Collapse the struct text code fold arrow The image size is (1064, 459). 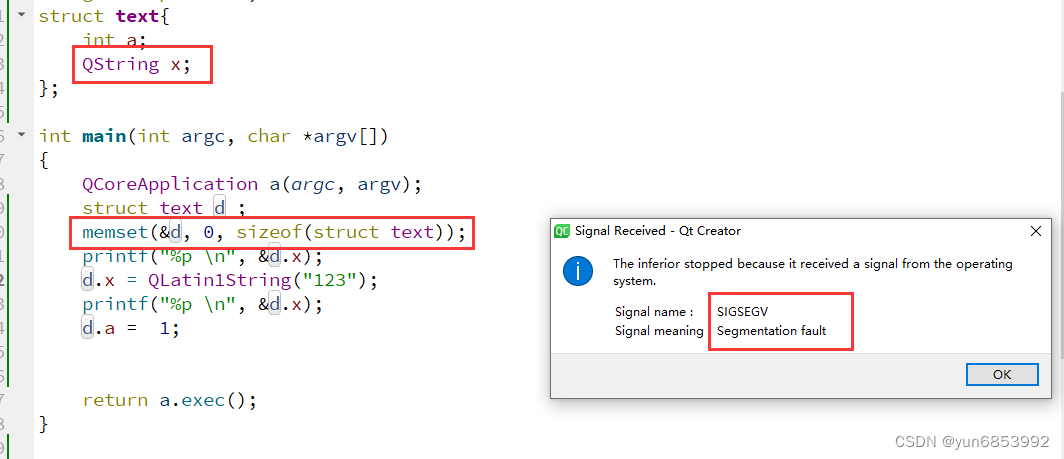click(21, 14)
